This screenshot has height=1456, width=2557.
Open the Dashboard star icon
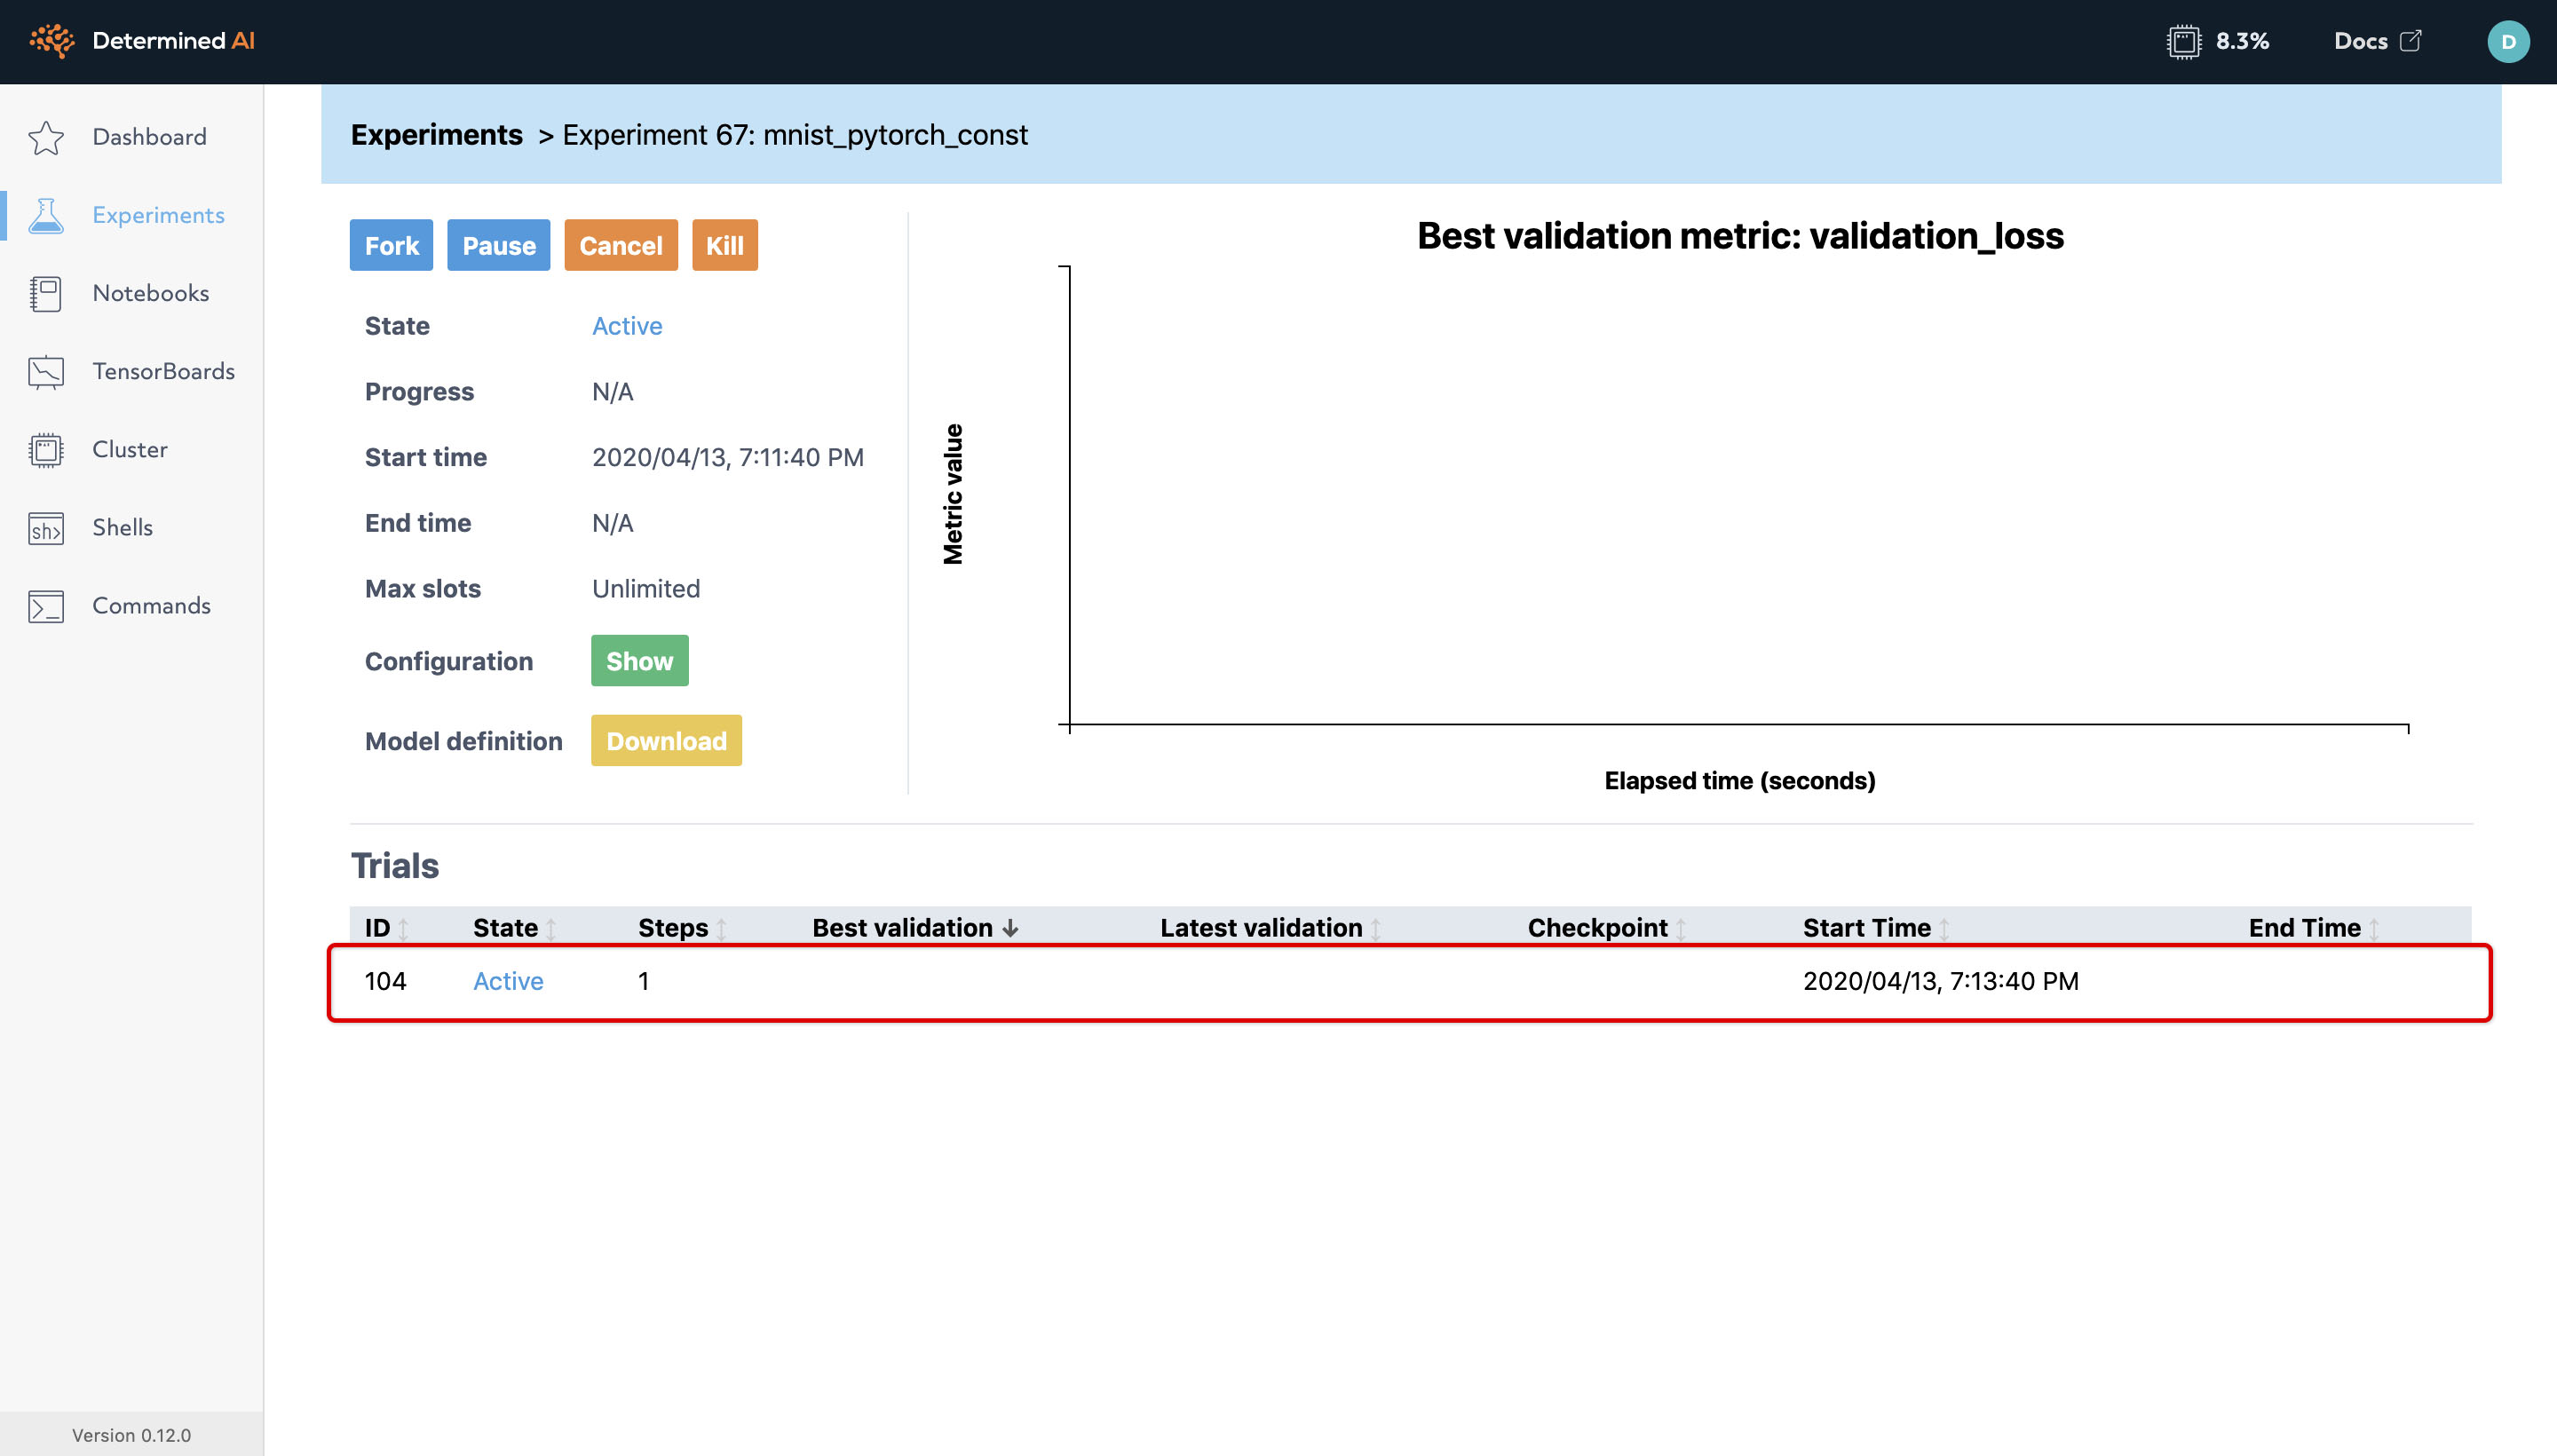pyautogui.click(x=46, y=137)
